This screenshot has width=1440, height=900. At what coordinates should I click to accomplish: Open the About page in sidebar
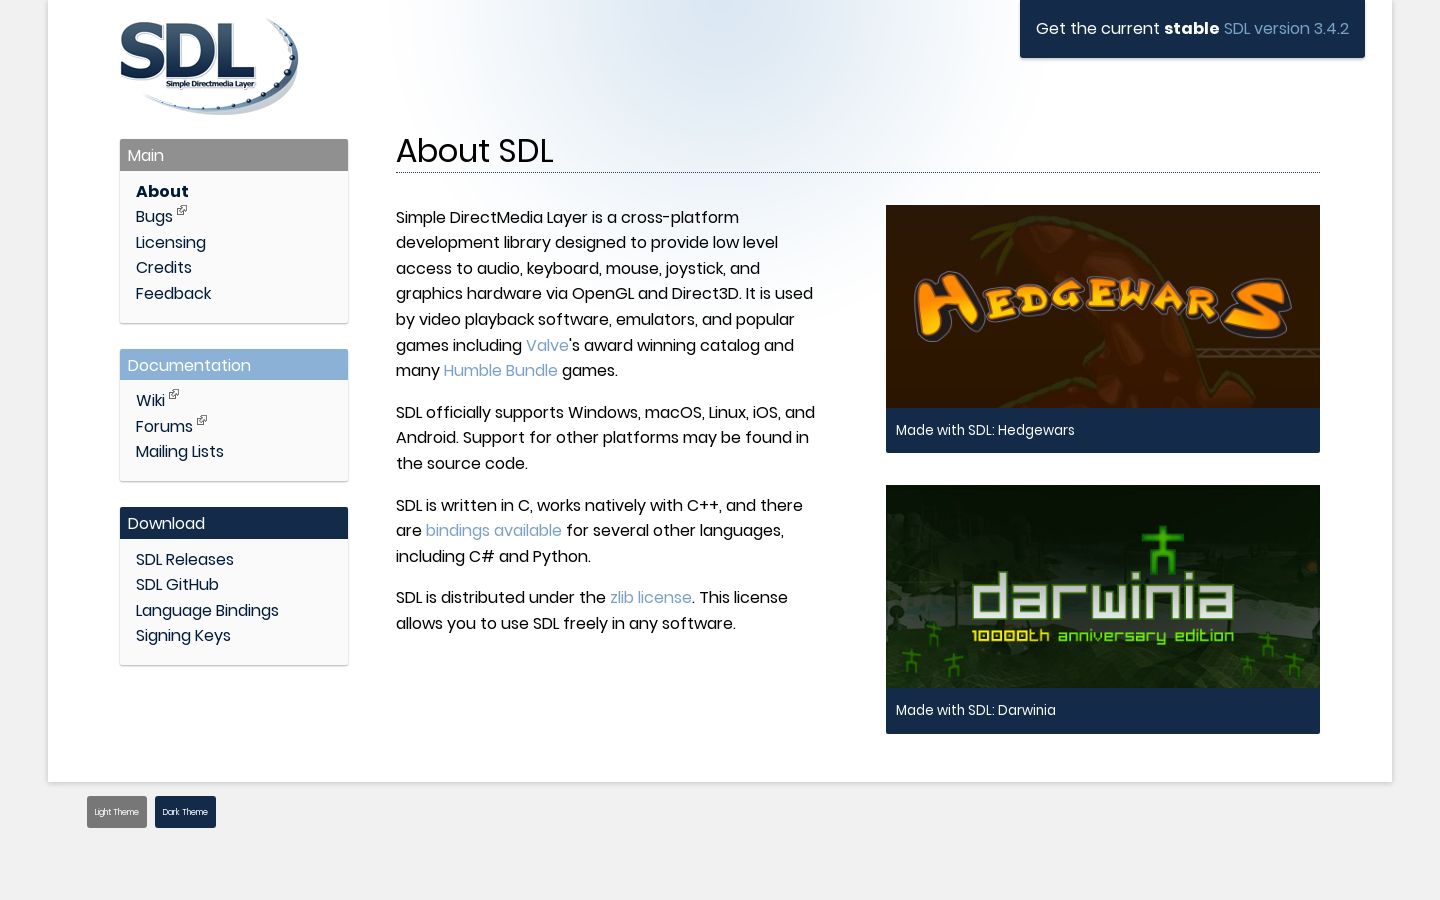click(x=162, y=191)
